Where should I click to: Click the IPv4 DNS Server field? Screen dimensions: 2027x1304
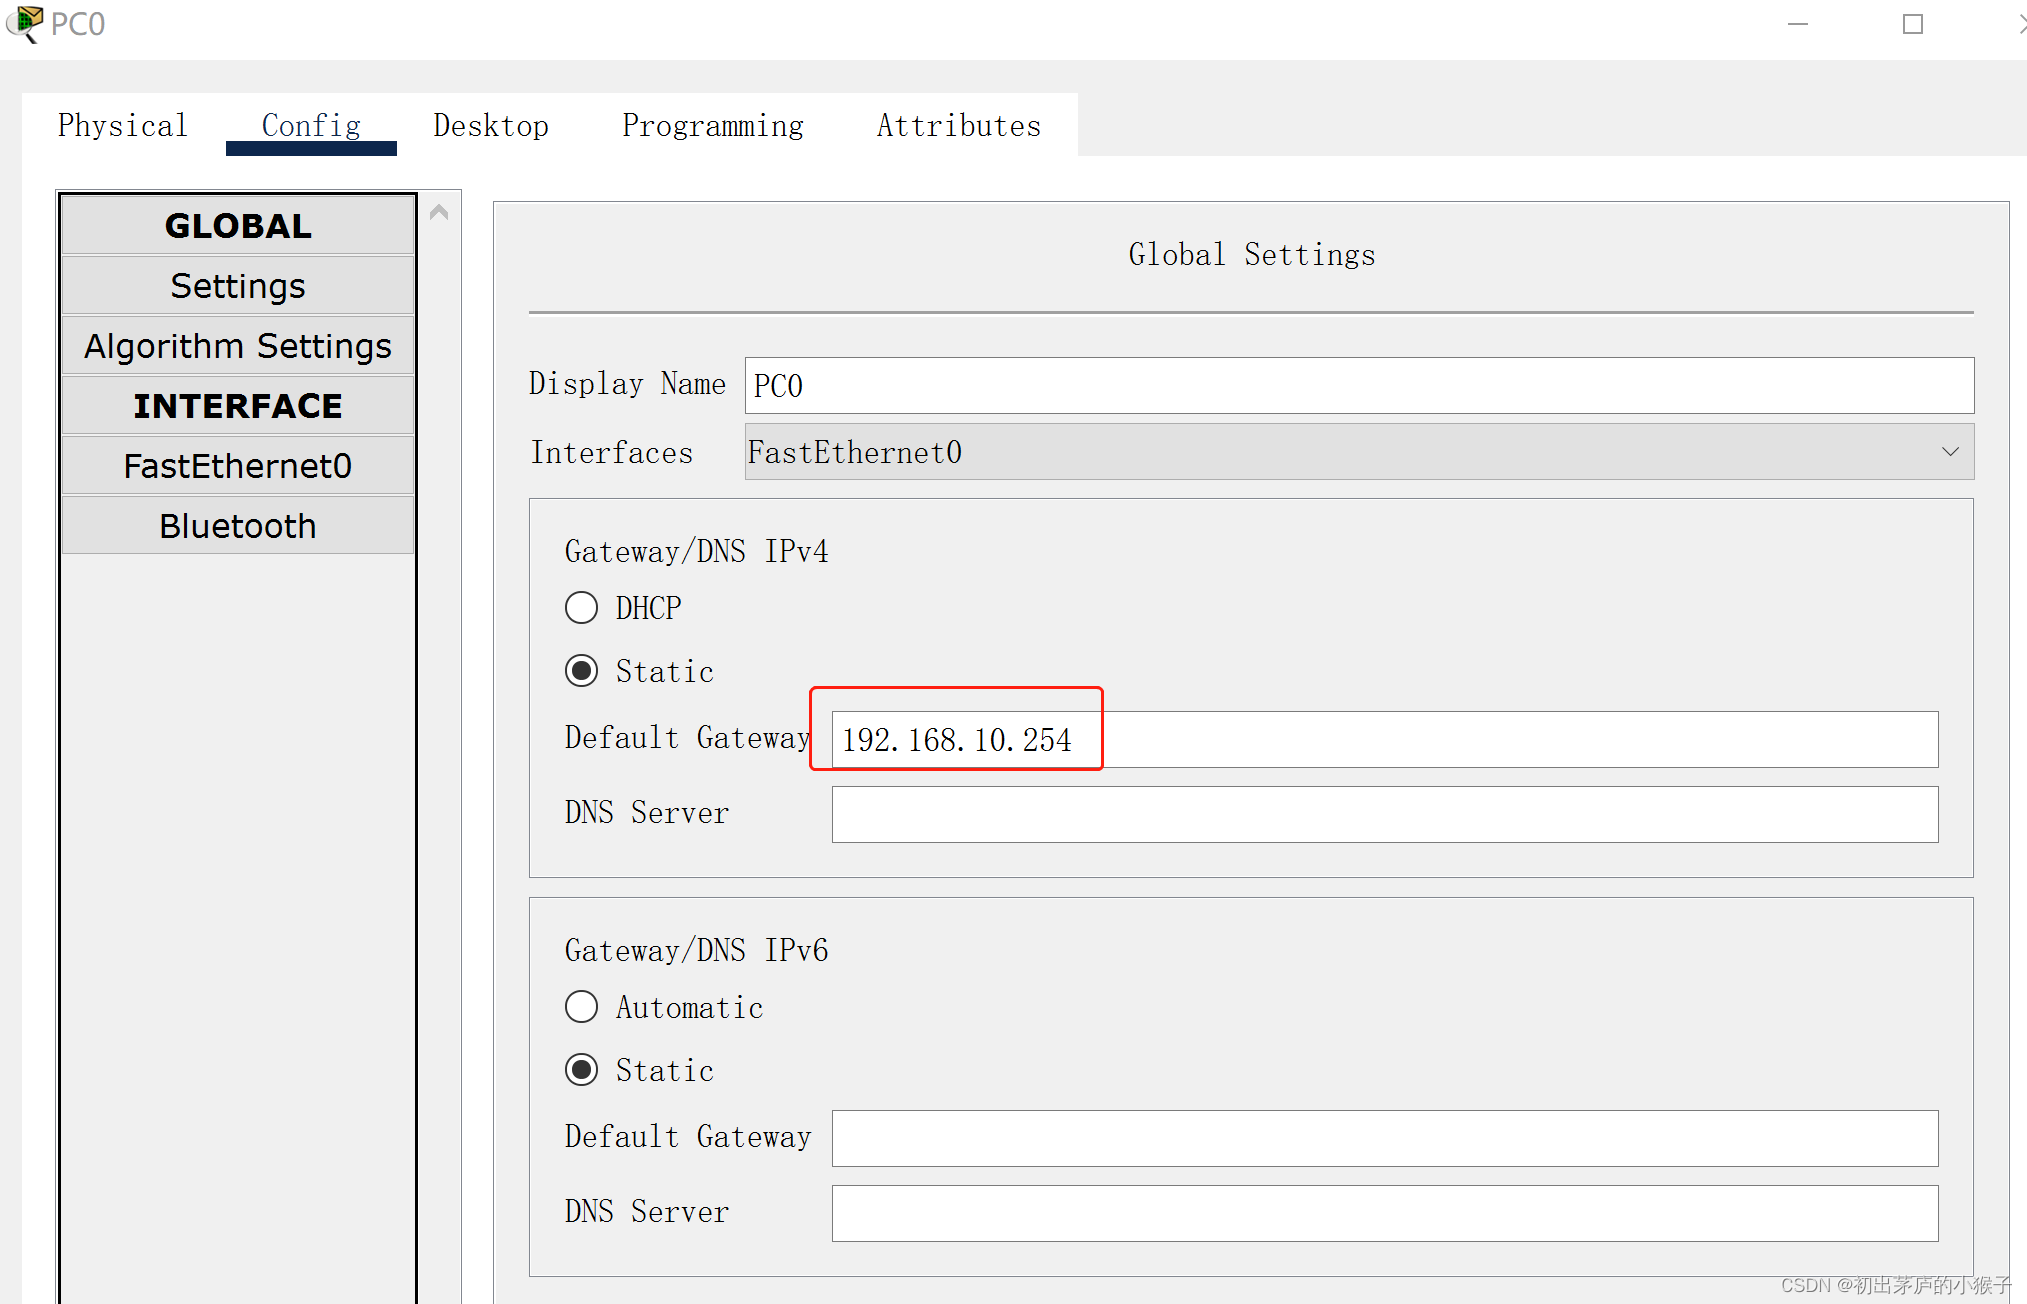(x=1385, y=814)
